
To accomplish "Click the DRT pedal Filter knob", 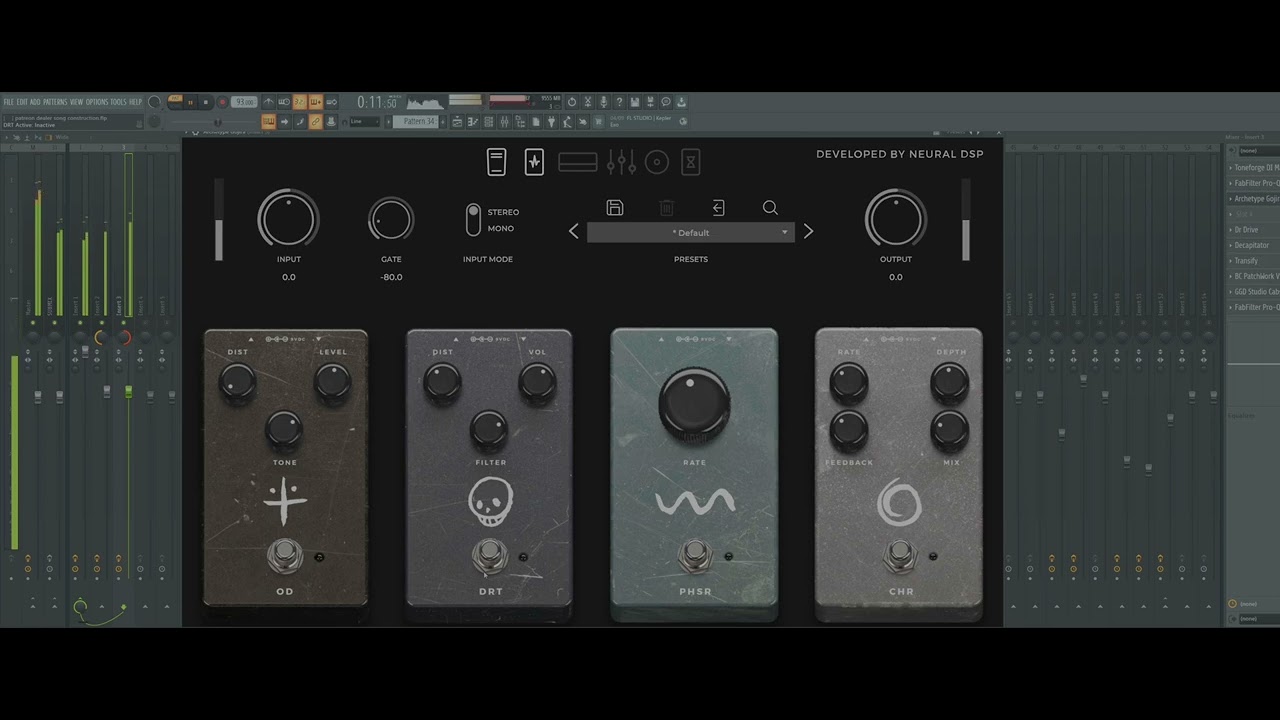I will click(x=489, y=431).
